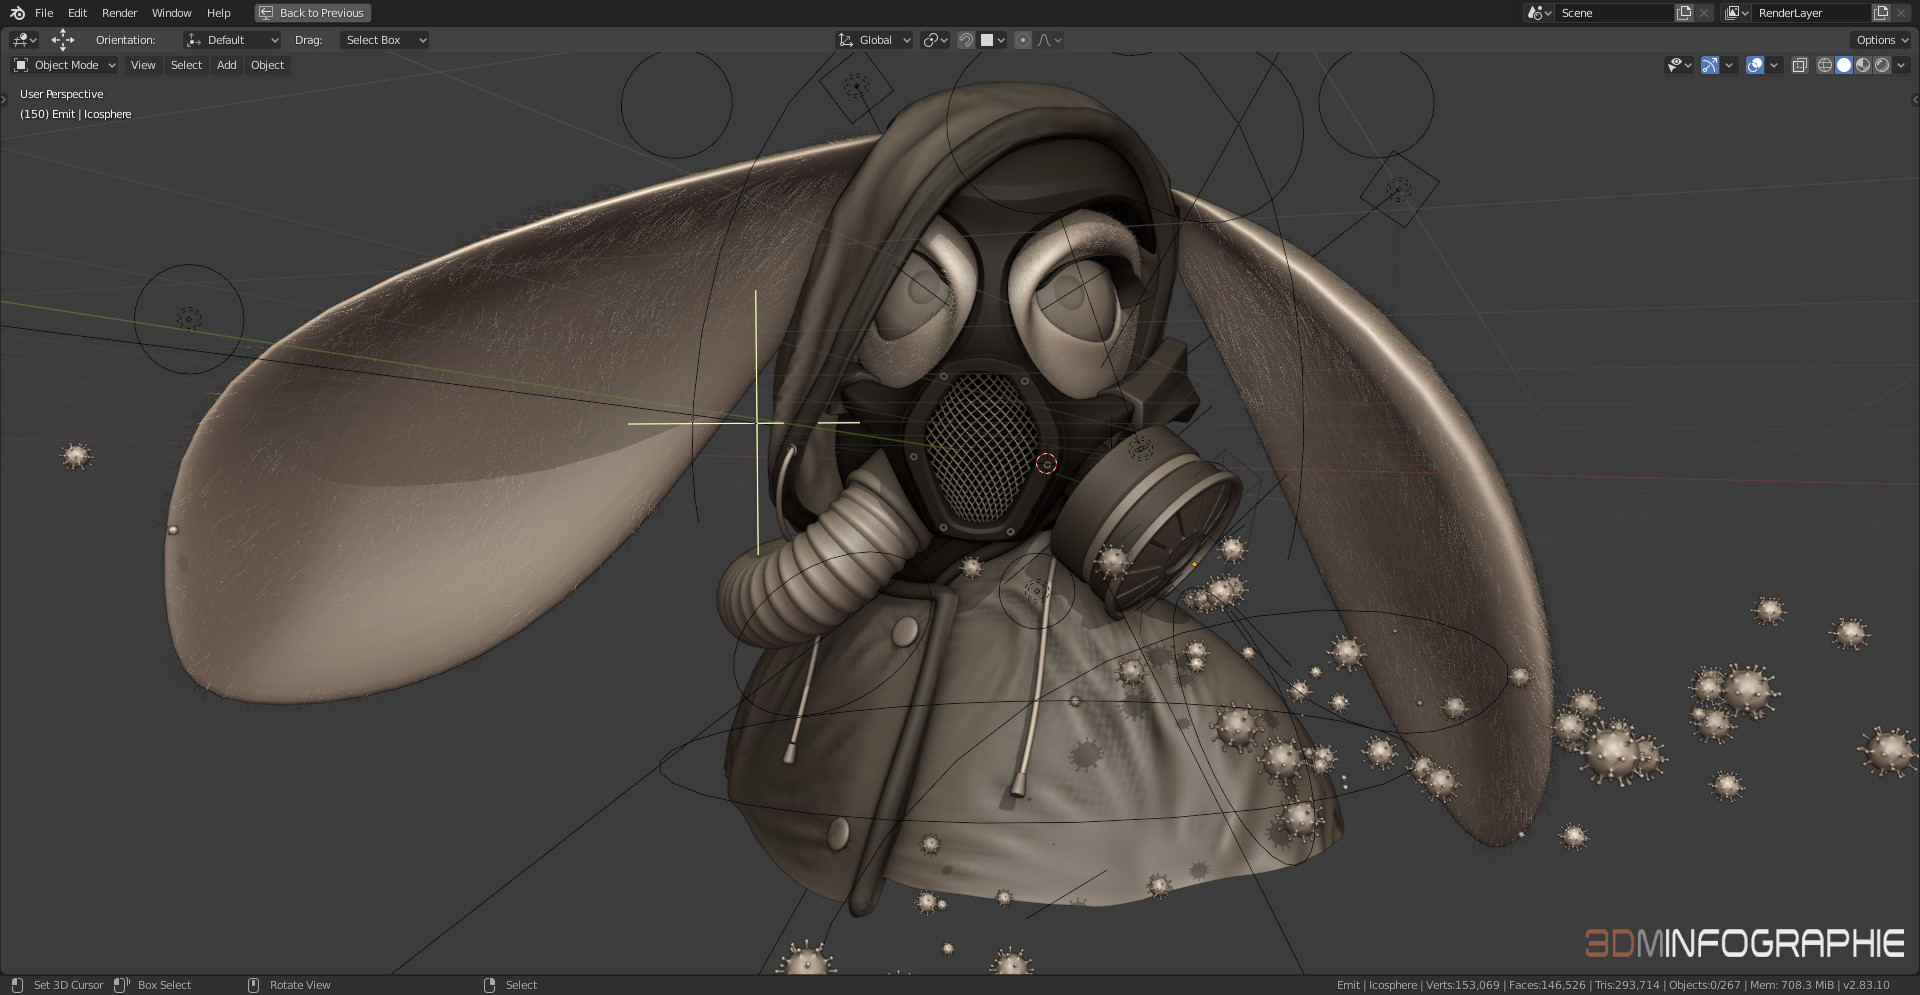Viewport: 1920px width, 995px height.
Task: Click the User Perspective label
Action: pos(62,94)
